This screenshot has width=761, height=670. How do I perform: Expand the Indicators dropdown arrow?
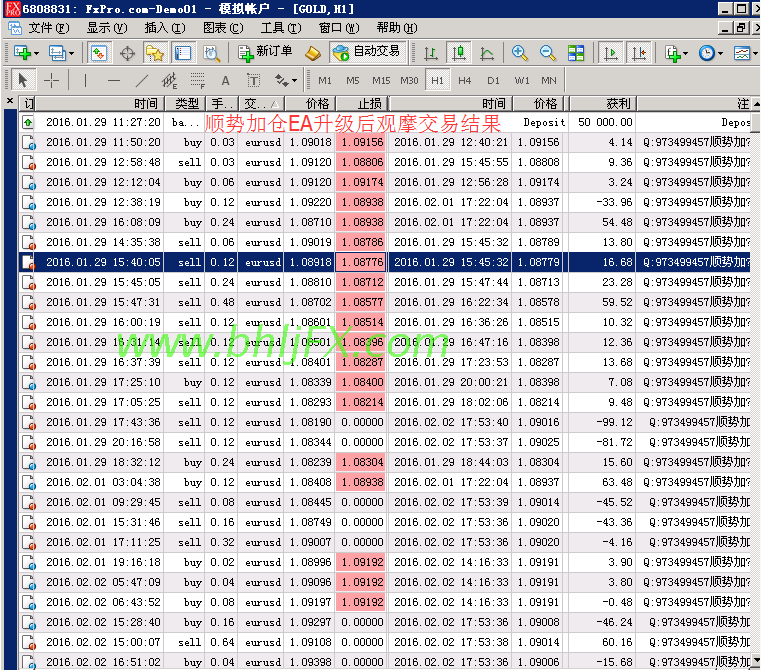(685, 53)
